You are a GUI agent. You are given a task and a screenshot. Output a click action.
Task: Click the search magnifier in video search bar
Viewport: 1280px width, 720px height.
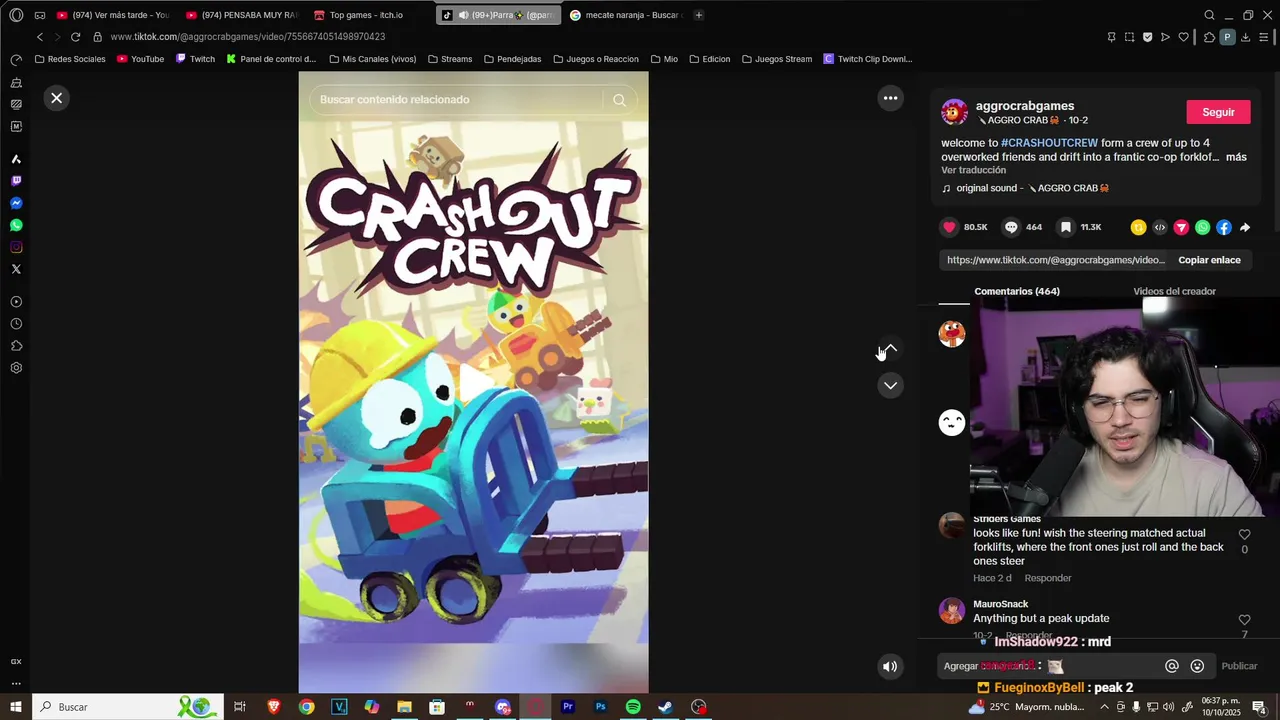click(x=619, y=100)
